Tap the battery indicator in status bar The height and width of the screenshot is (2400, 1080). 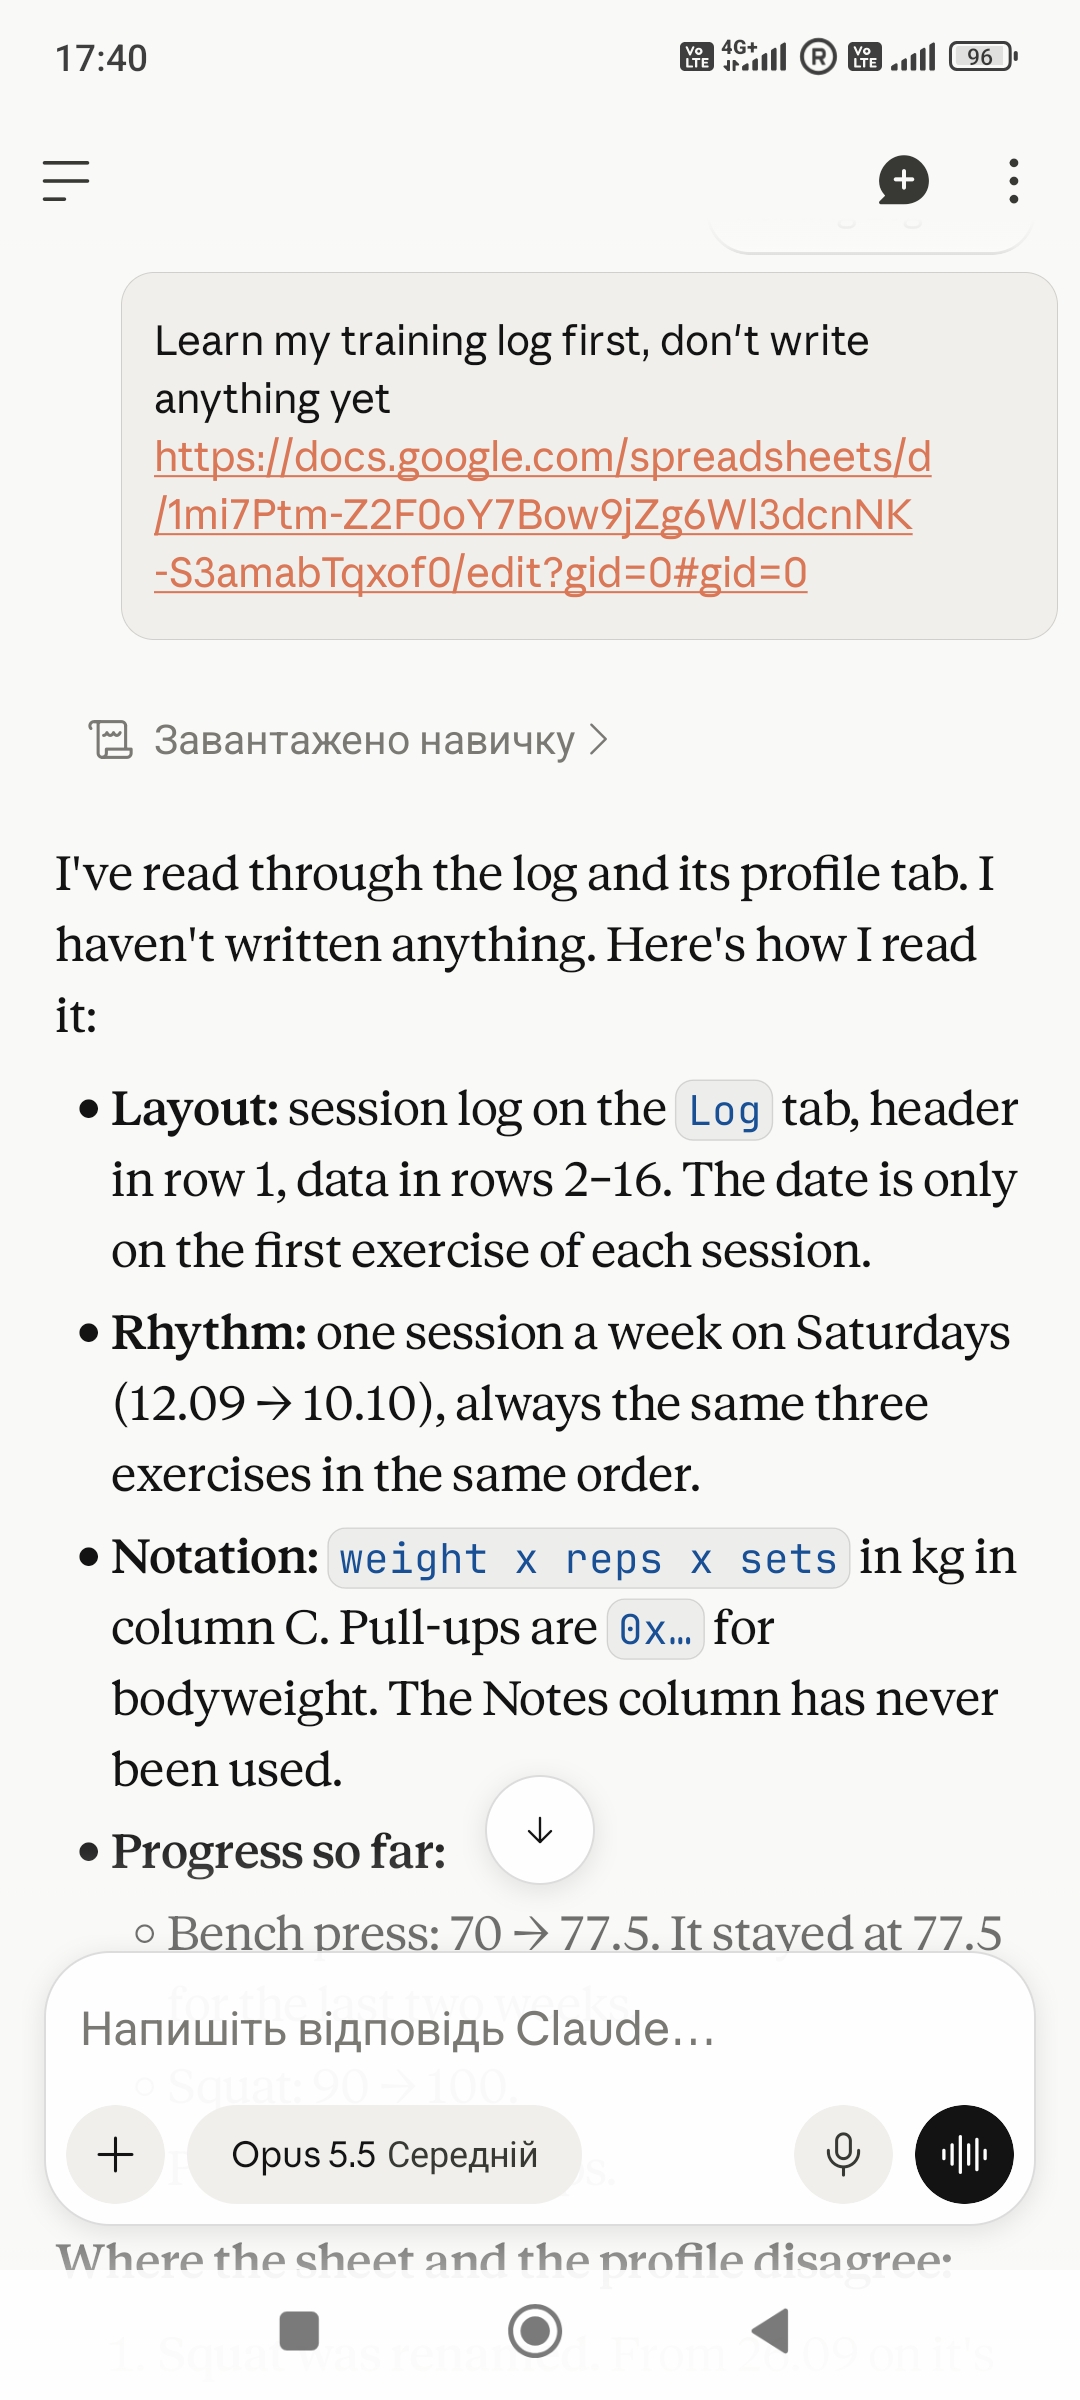click(x=983, y=57)
